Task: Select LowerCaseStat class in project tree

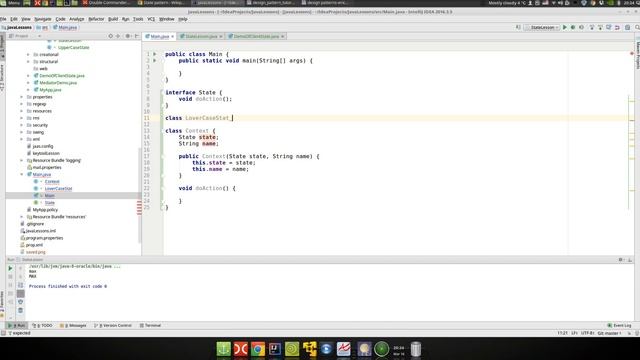Action: click(58, 189)
